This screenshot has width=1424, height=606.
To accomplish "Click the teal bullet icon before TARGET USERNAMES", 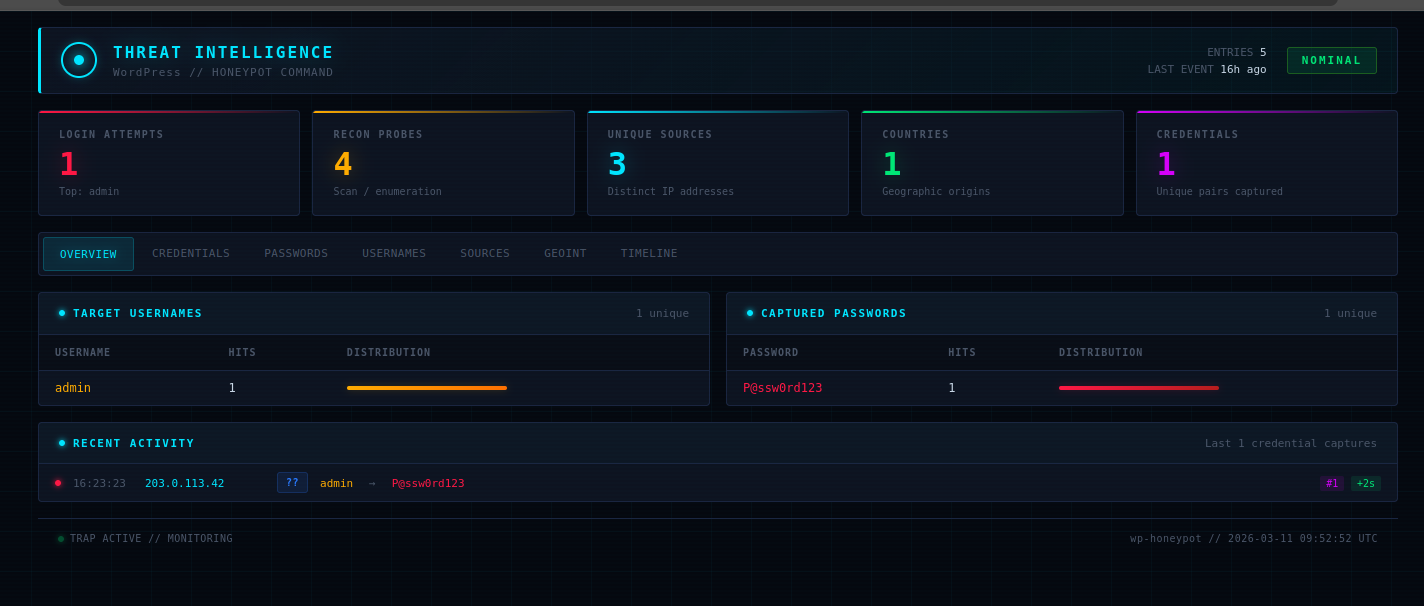I will [61, 312].
